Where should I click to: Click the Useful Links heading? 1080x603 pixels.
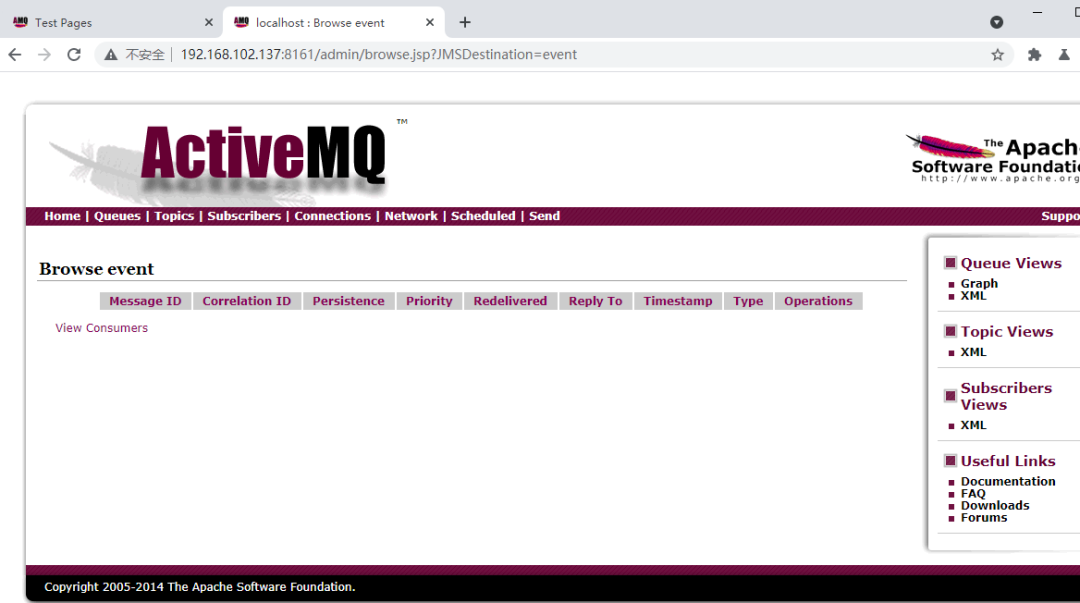click(1008, 461)
